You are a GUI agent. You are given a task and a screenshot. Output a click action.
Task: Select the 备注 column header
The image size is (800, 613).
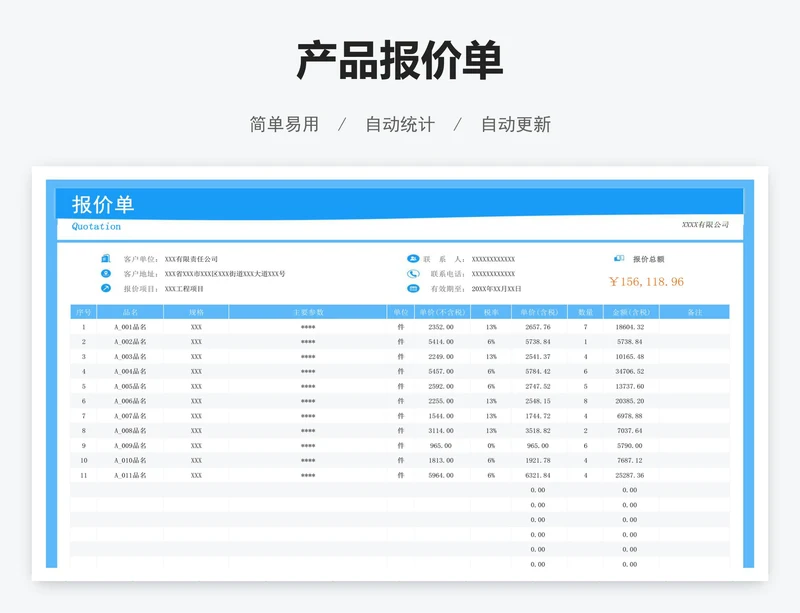coord(695,312)
